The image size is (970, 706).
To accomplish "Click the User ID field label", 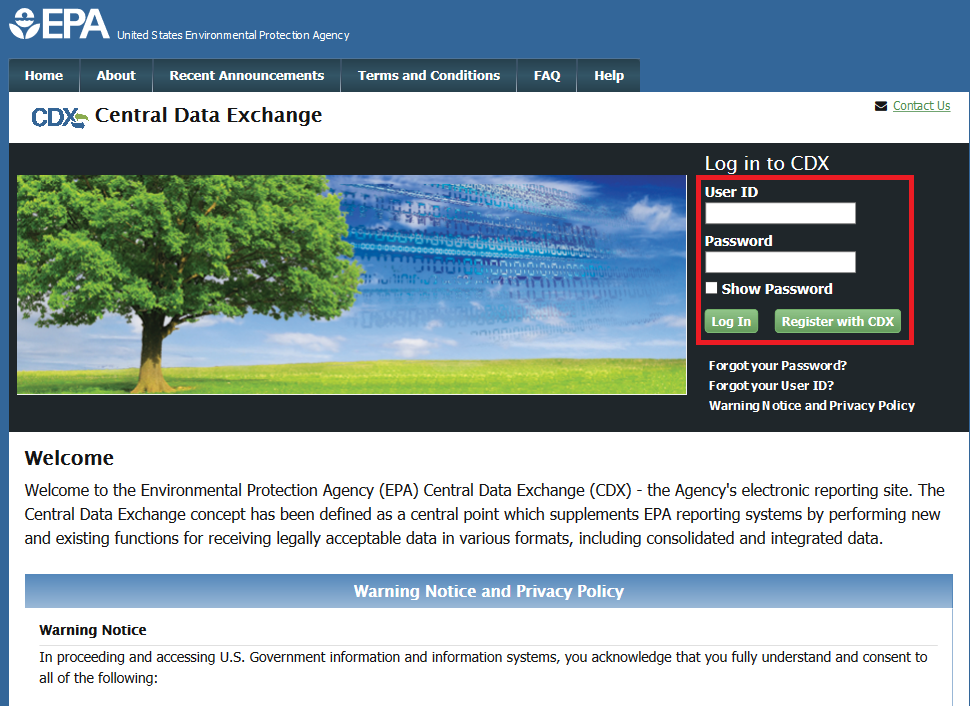I will [x=731, y=192].
